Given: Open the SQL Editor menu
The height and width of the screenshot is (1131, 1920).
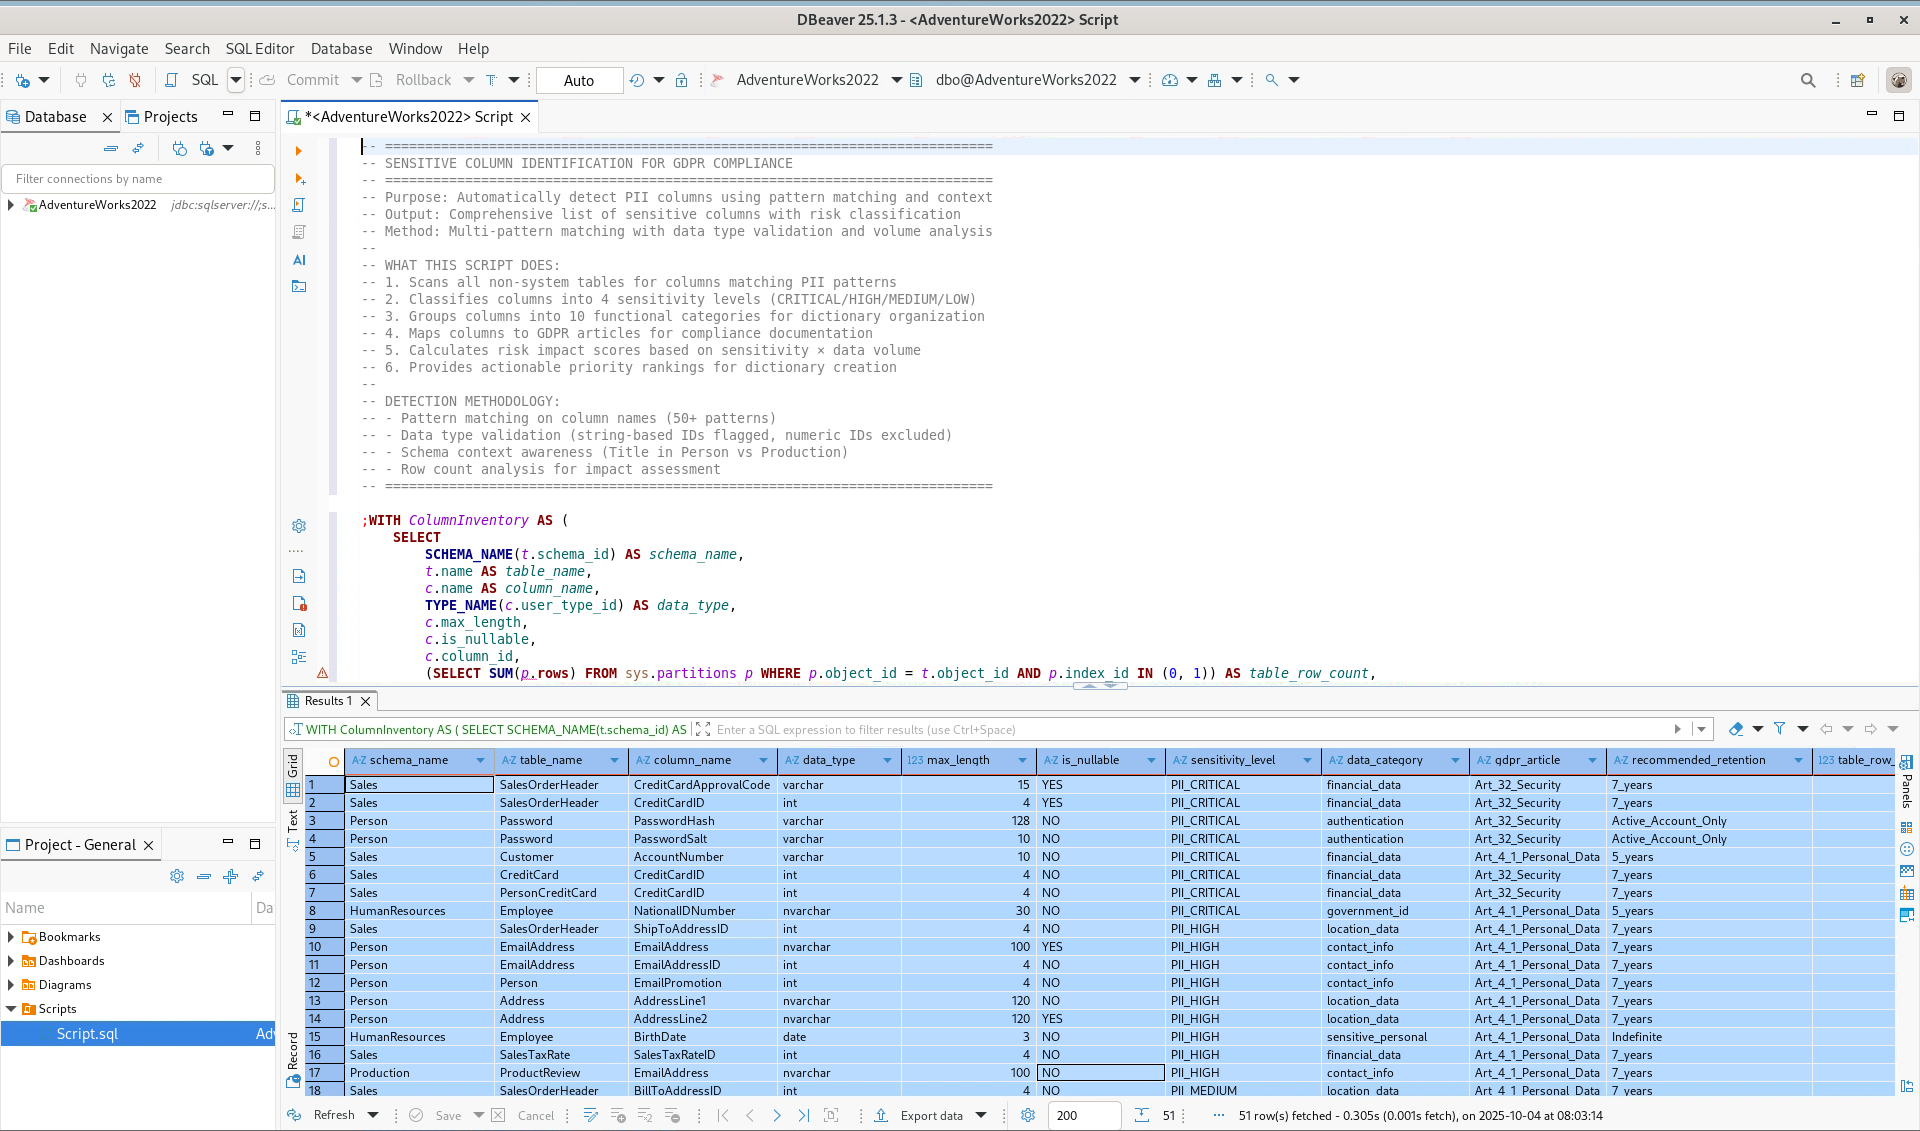Looking at the screenshot, I should click(259, 49).
